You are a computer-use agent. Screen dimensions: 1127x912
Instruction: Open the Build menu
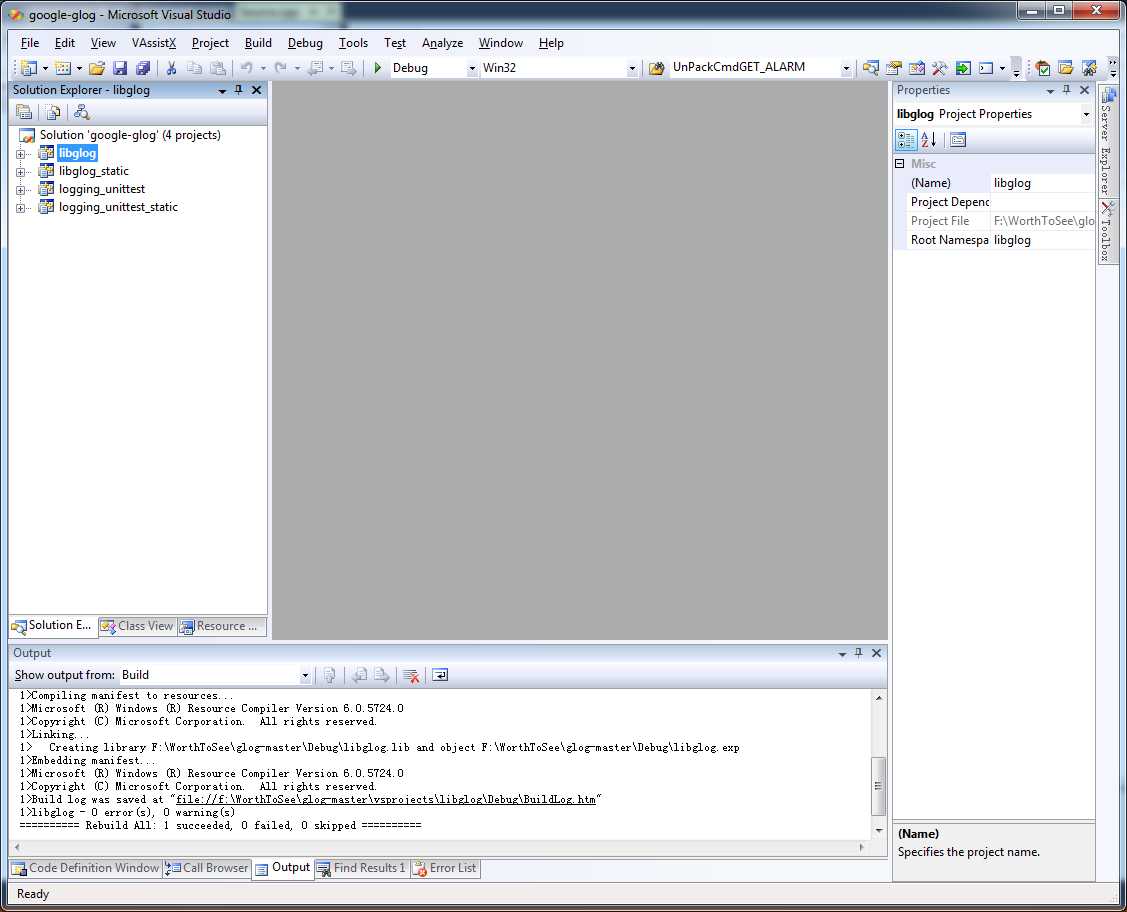pyautogui.click(x=258, y=43)
